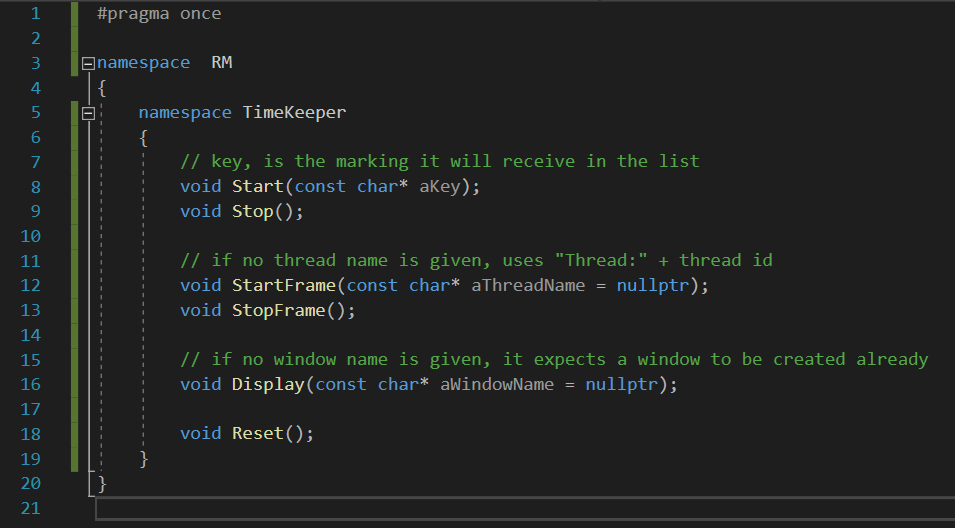The image size is (955, 528).
Task: Click the 'Reset' function name
Action: pos(258,434)
